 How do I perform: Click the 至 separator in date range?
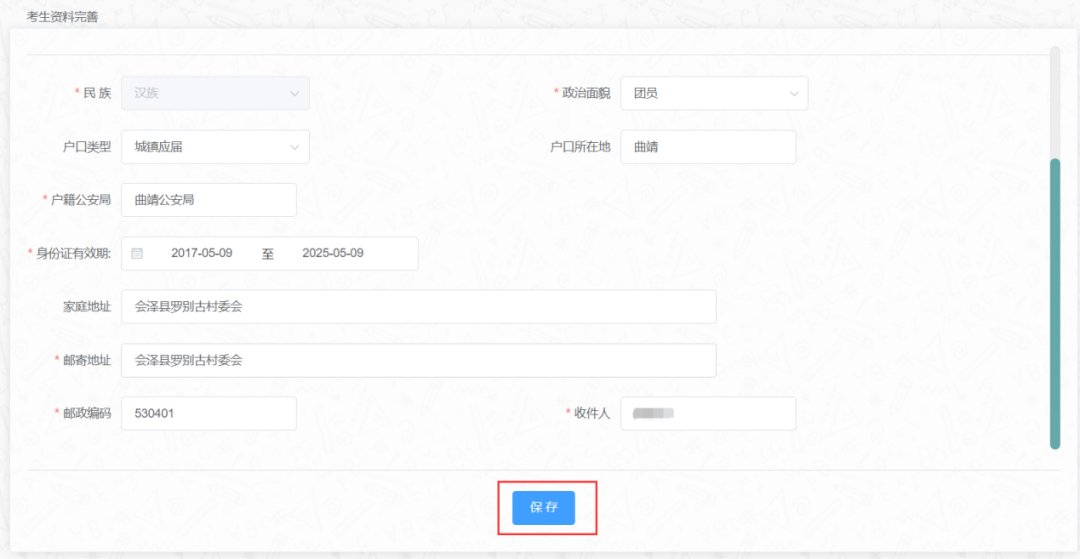[268, 254]
